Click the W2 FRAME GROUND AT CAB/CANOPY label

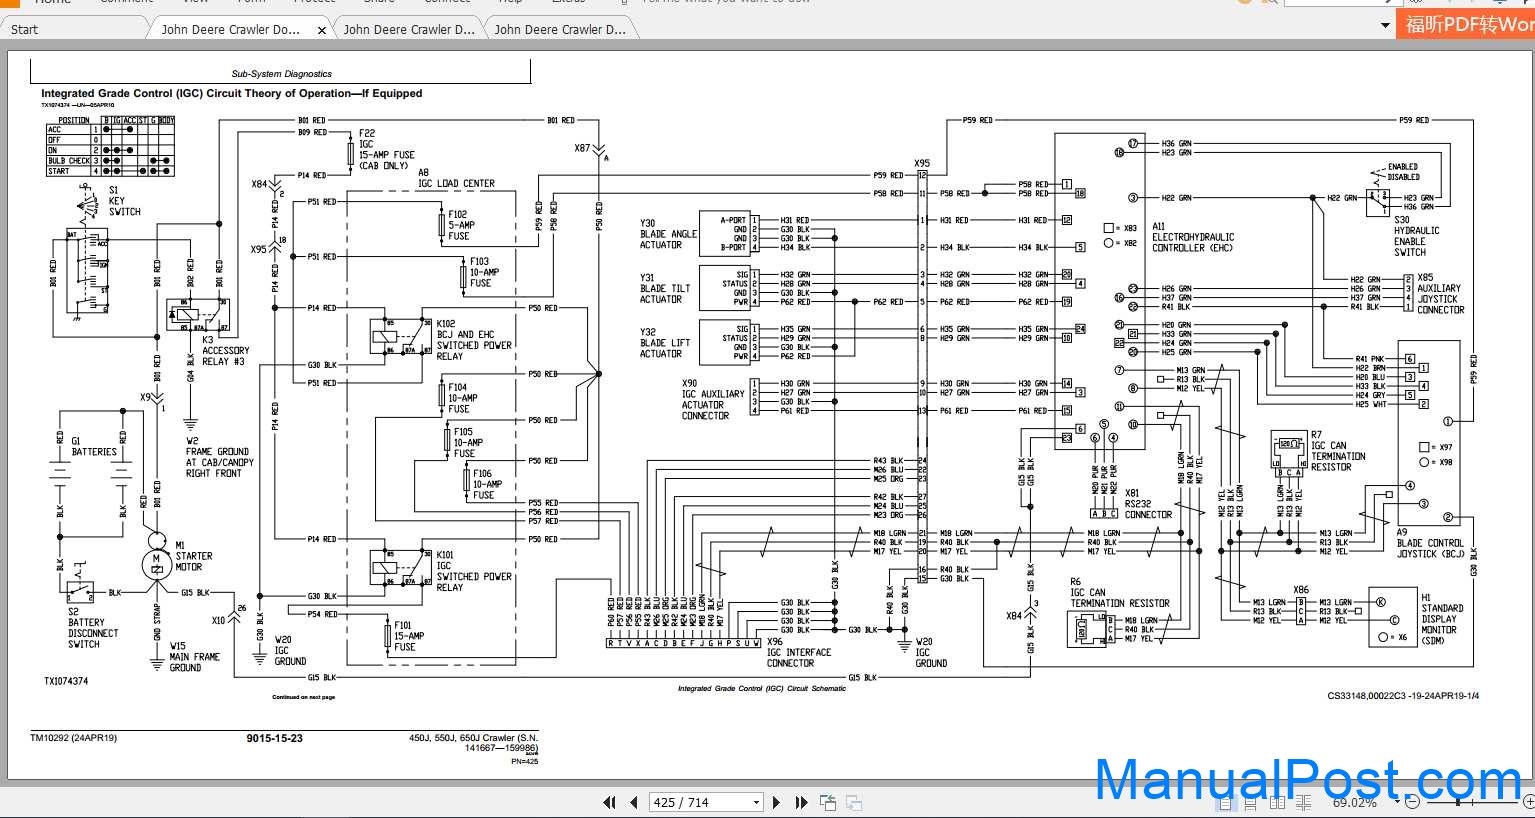[x=219, y=457]
